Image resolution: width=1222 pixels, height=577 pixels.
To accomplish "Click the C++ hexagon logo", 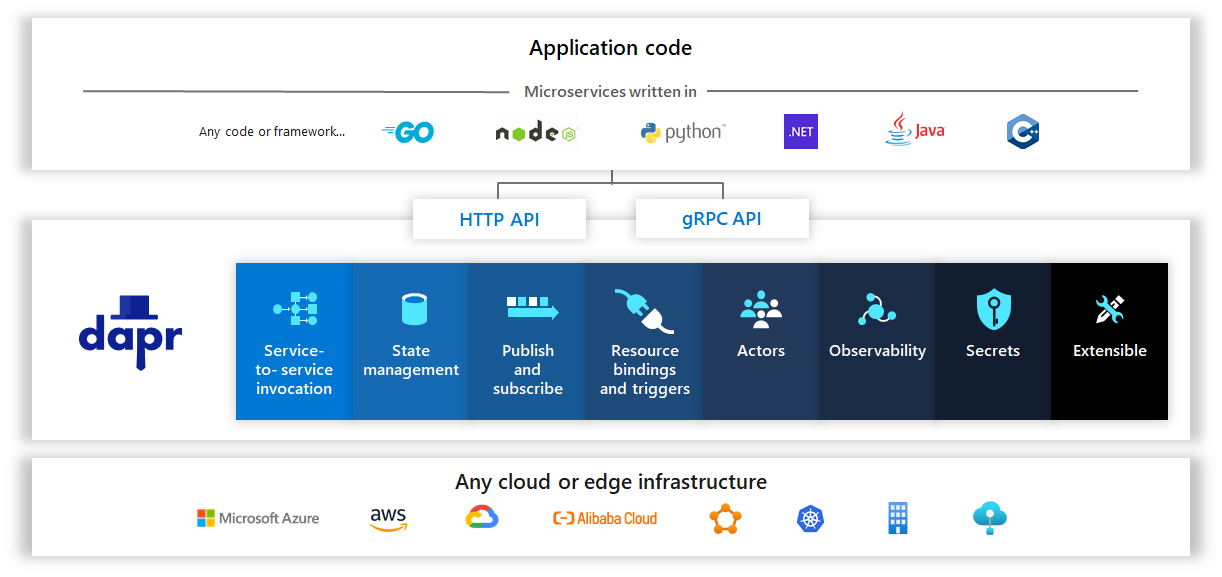I will point(1022,131).
